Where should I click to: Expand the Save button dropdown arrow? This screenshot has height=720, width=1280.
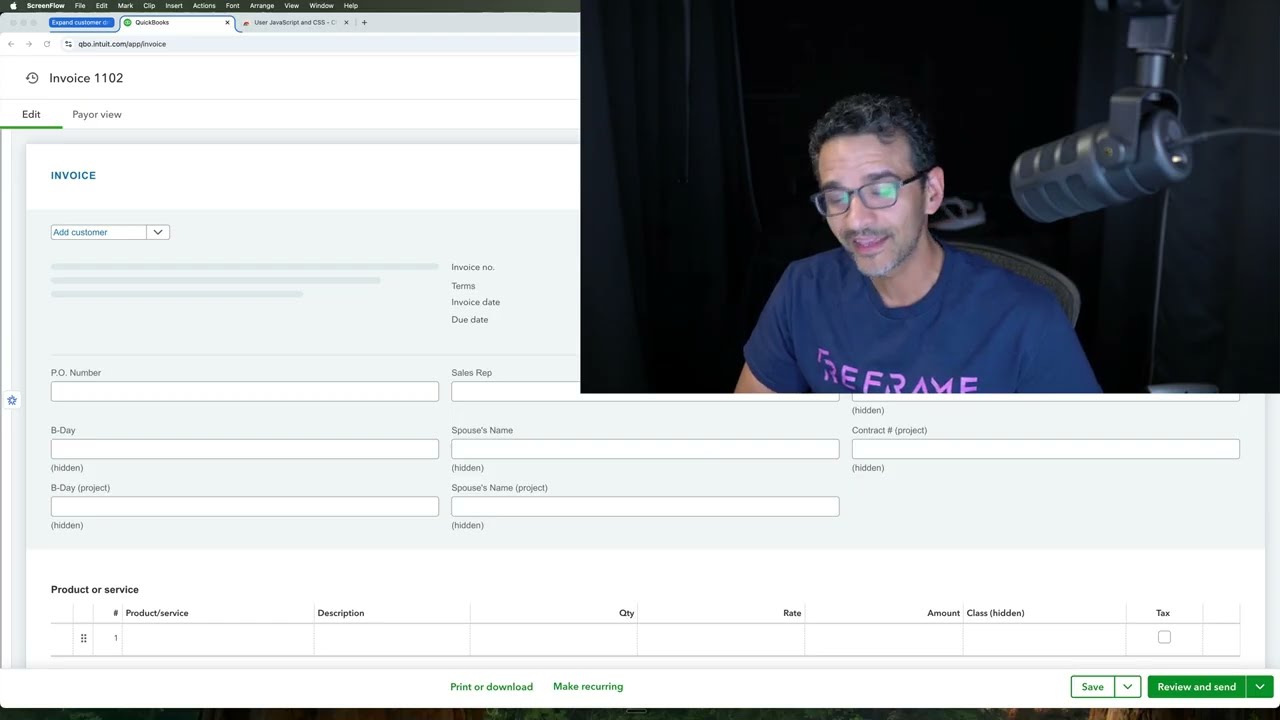(1127, 687)
